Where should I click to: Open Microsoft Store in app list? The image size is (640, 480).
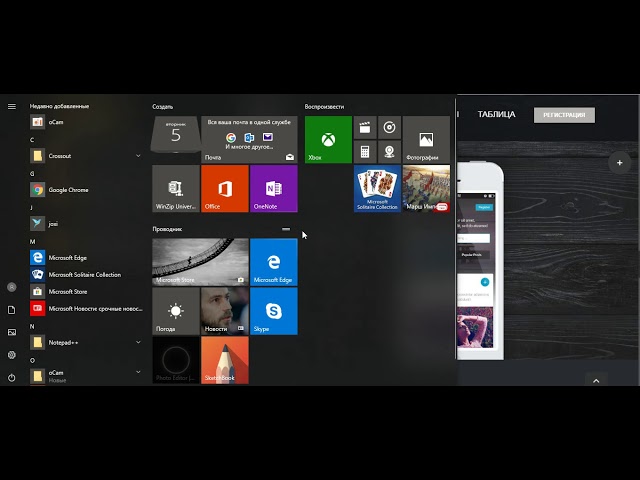point(86,291)
